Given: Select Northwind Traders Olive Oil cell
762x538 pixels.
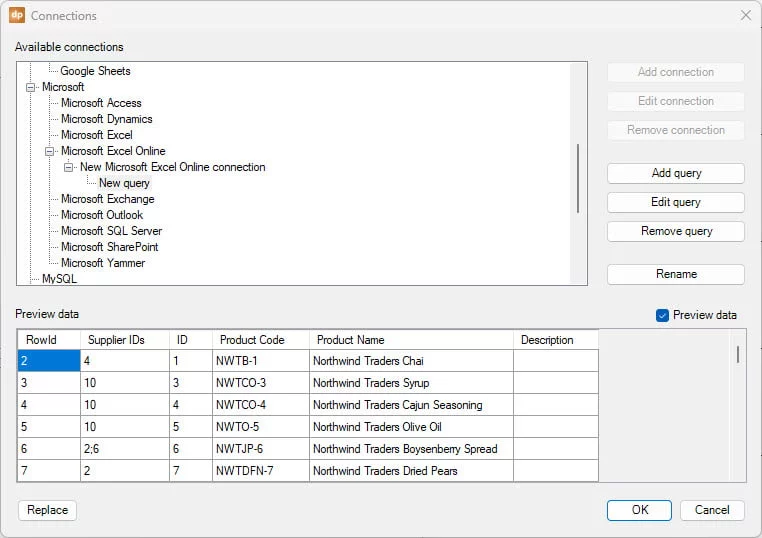Looking at the screenshot, I should 411,427.
